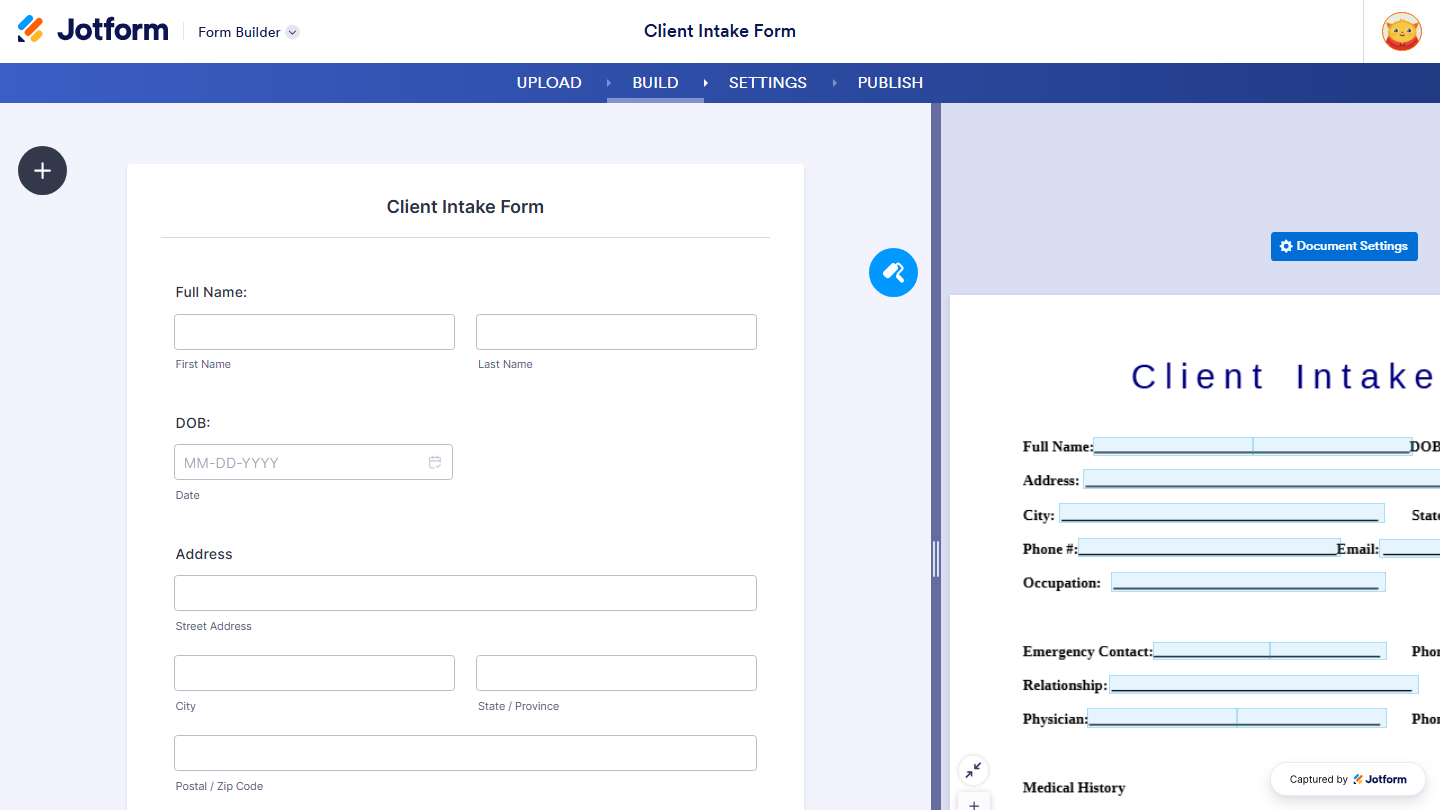The image size is (1440, 810).
Task: Focus the Postal / Zip Code input
Action: click(465, 753)
